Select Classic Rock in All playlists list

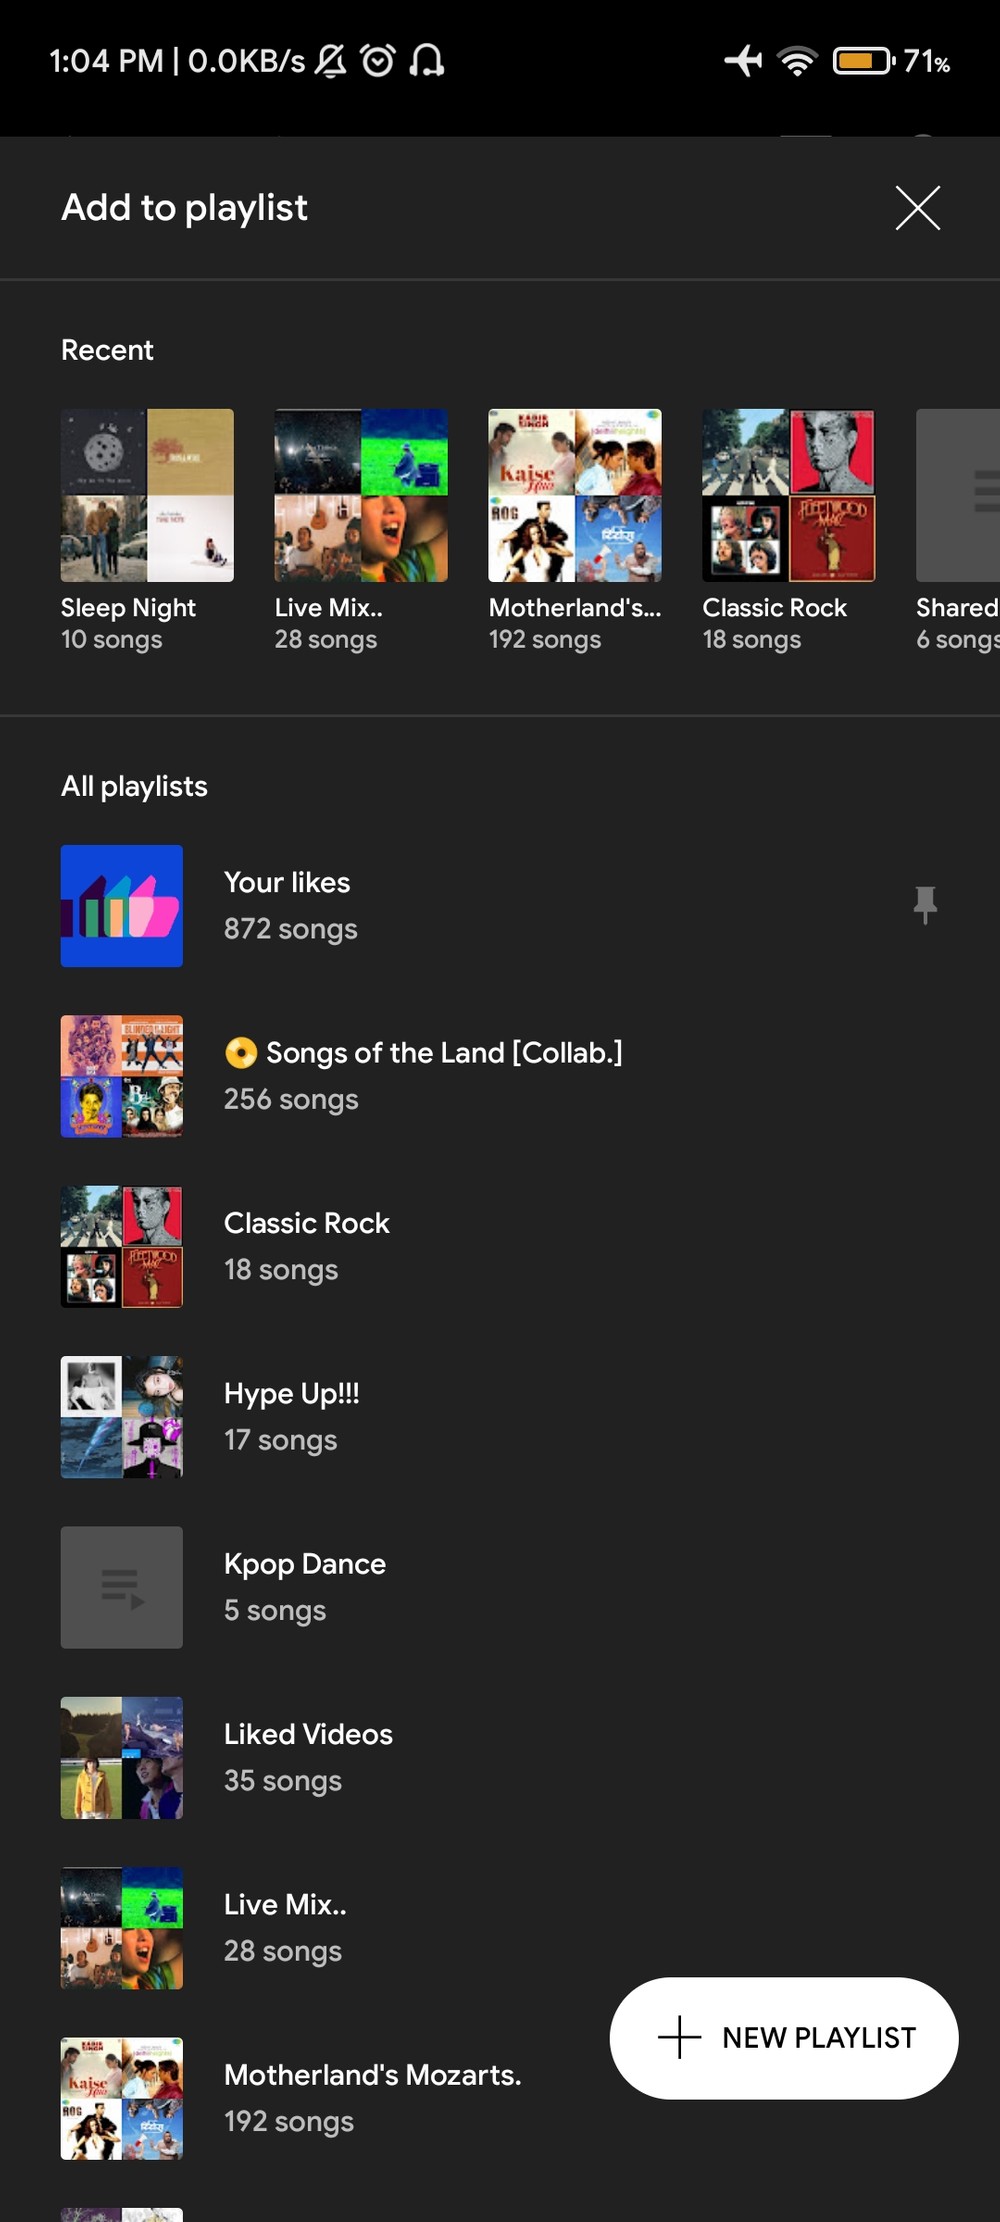[x=306, y=1246]
